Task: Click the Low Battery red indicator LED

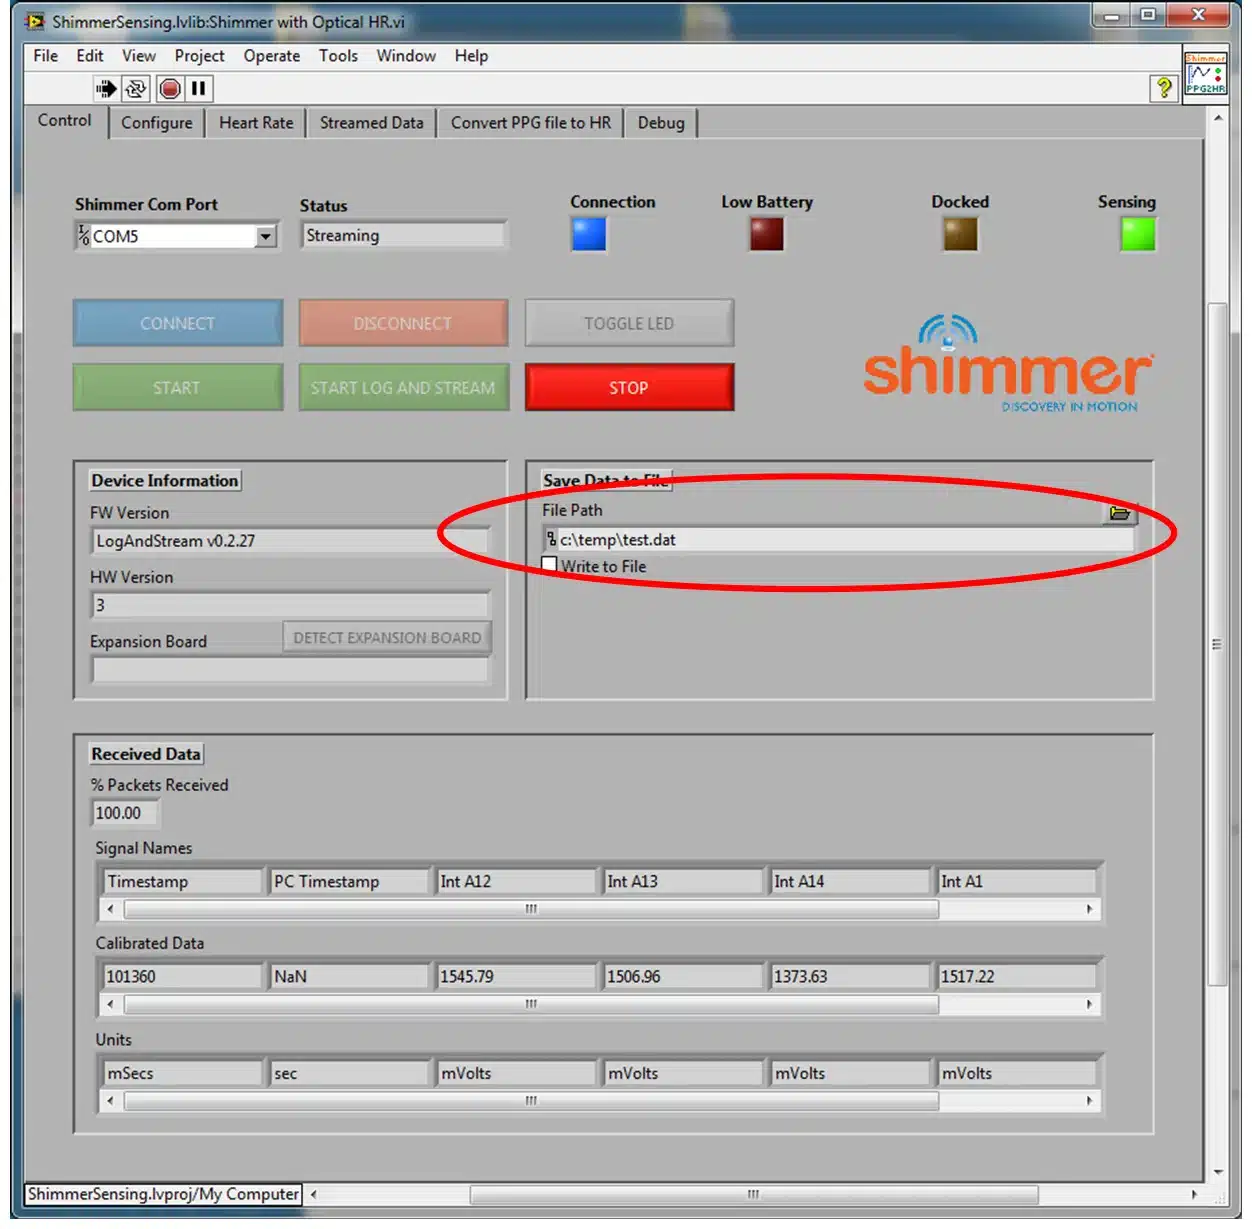Action: tap(767, 235)
